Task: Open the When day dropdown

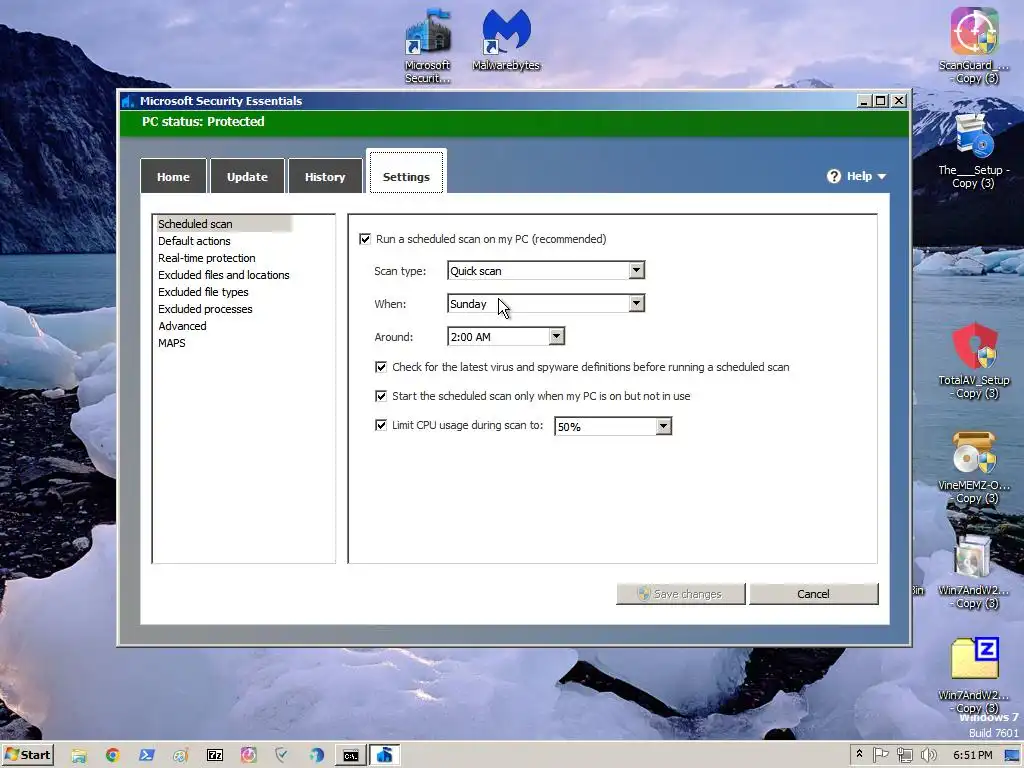Action: 546,303
